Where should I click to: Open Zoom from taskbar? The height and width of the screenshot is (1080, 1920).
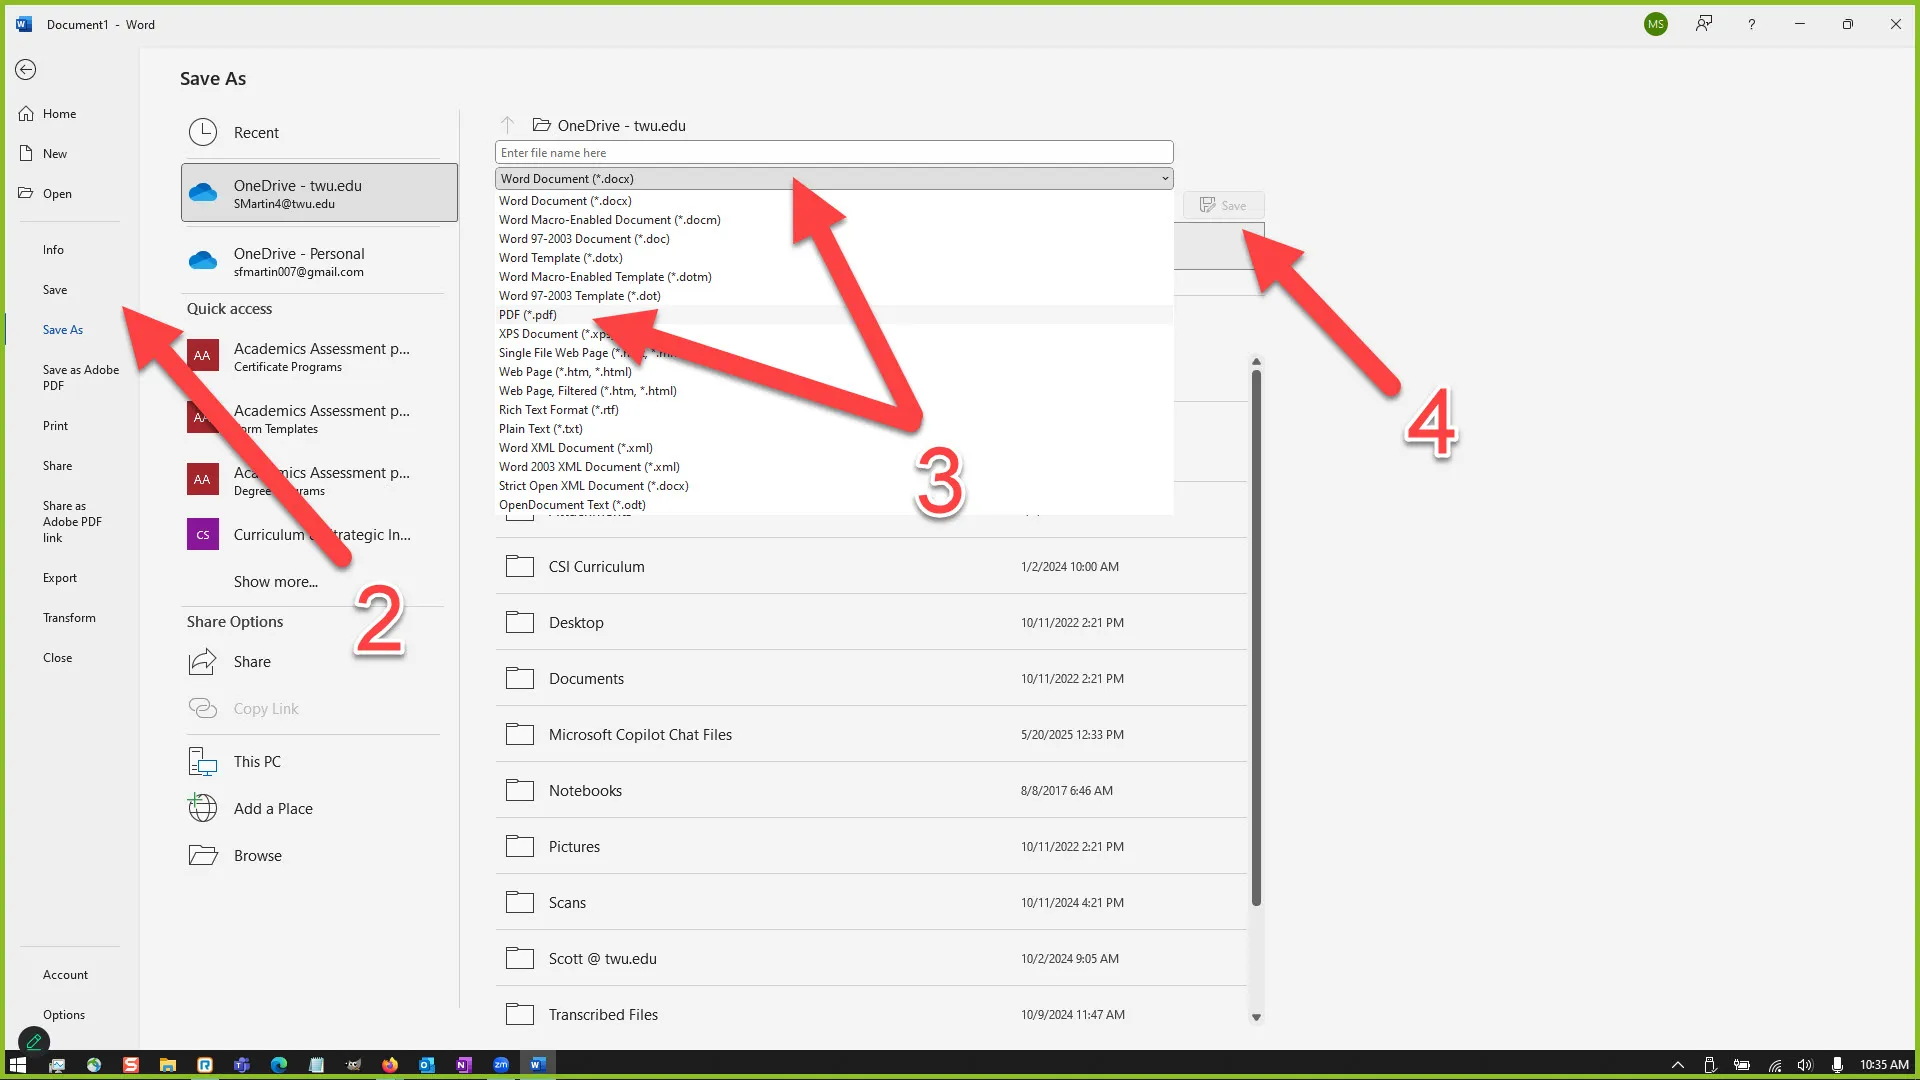[x=501, y=1065]
